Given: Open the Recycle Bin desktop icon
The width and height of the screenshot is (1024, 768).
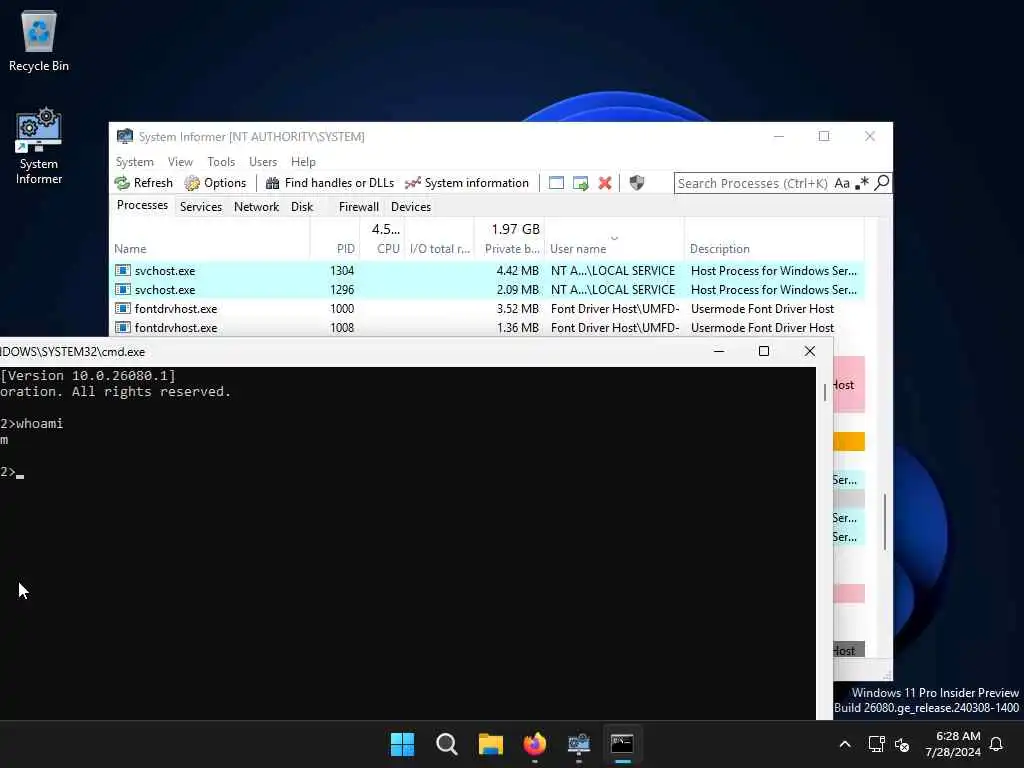Looking at the screenshot, I should (x=39, y=40).
